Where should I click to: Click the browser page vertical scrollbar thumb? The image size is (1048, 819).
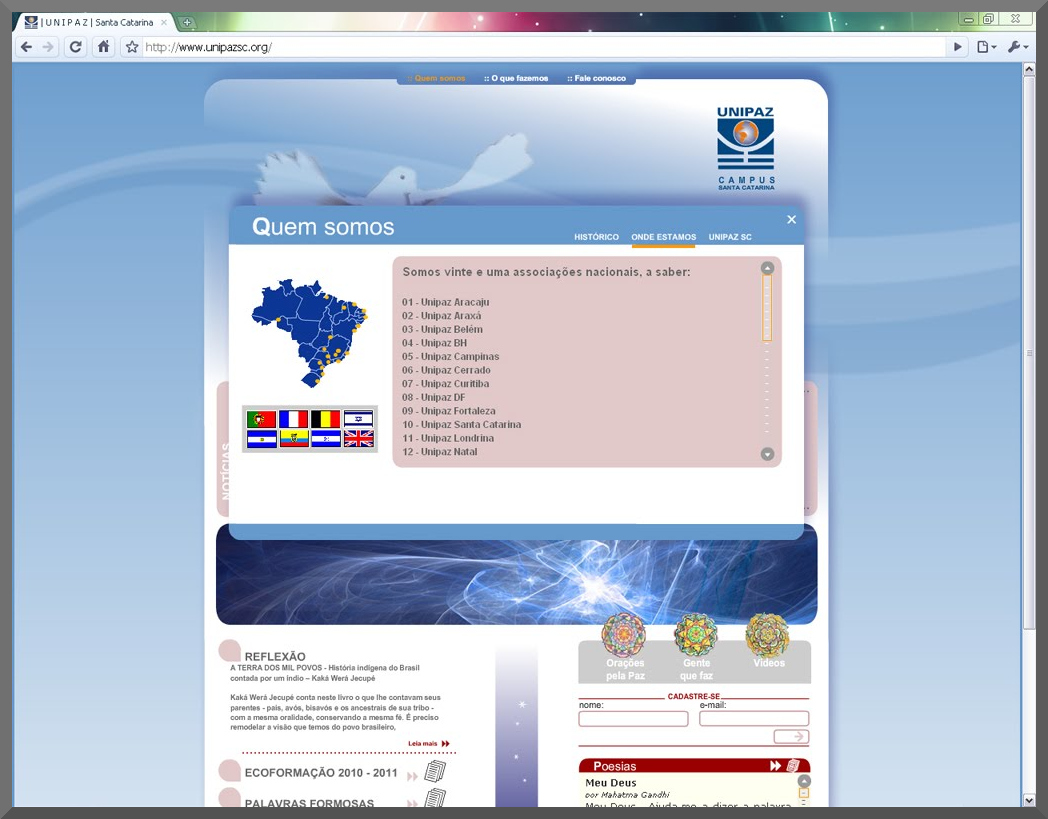pos(1029,354)
